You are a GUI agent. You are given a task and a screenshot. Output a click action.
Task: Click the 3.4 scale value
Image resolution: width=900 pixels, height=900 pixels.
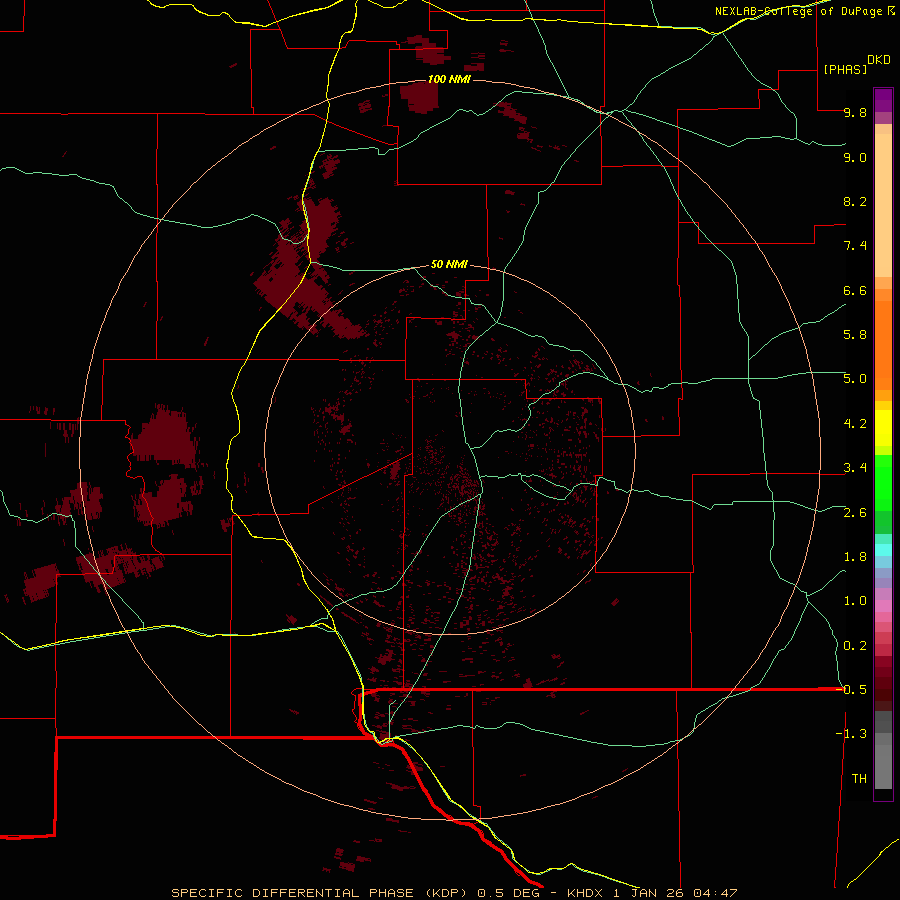pos(855,468)
